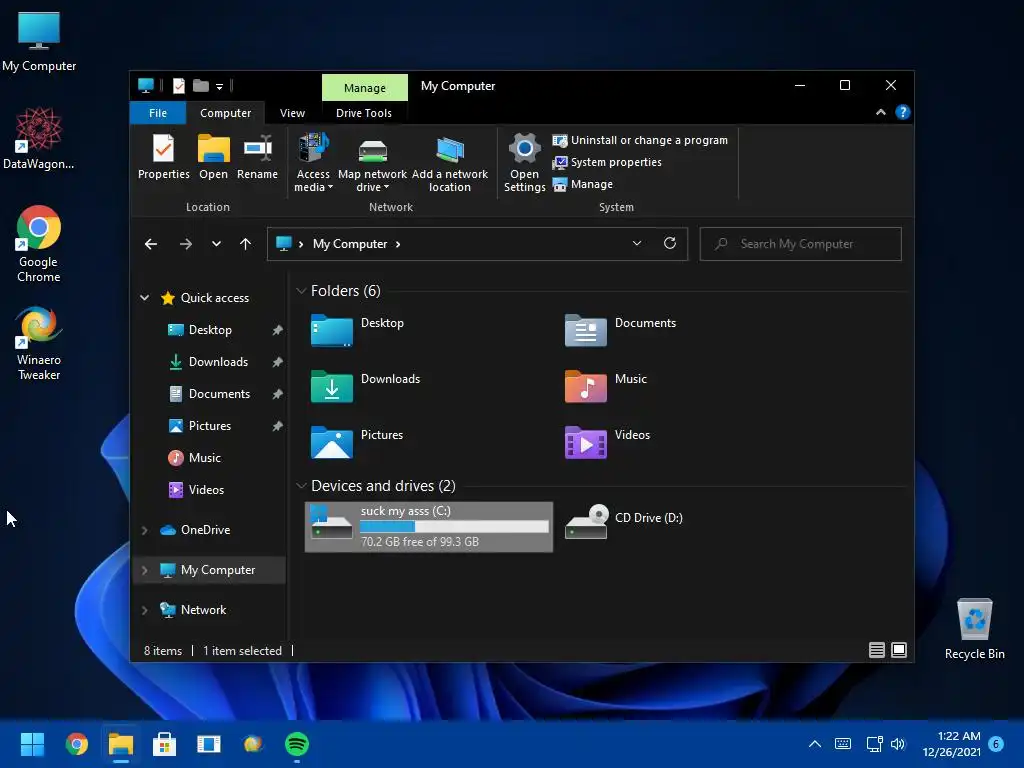Collapse the ribbon with the up chevron
This screenshot has height=768, width=1024.
pyautogui.click(x=880, y=112)
